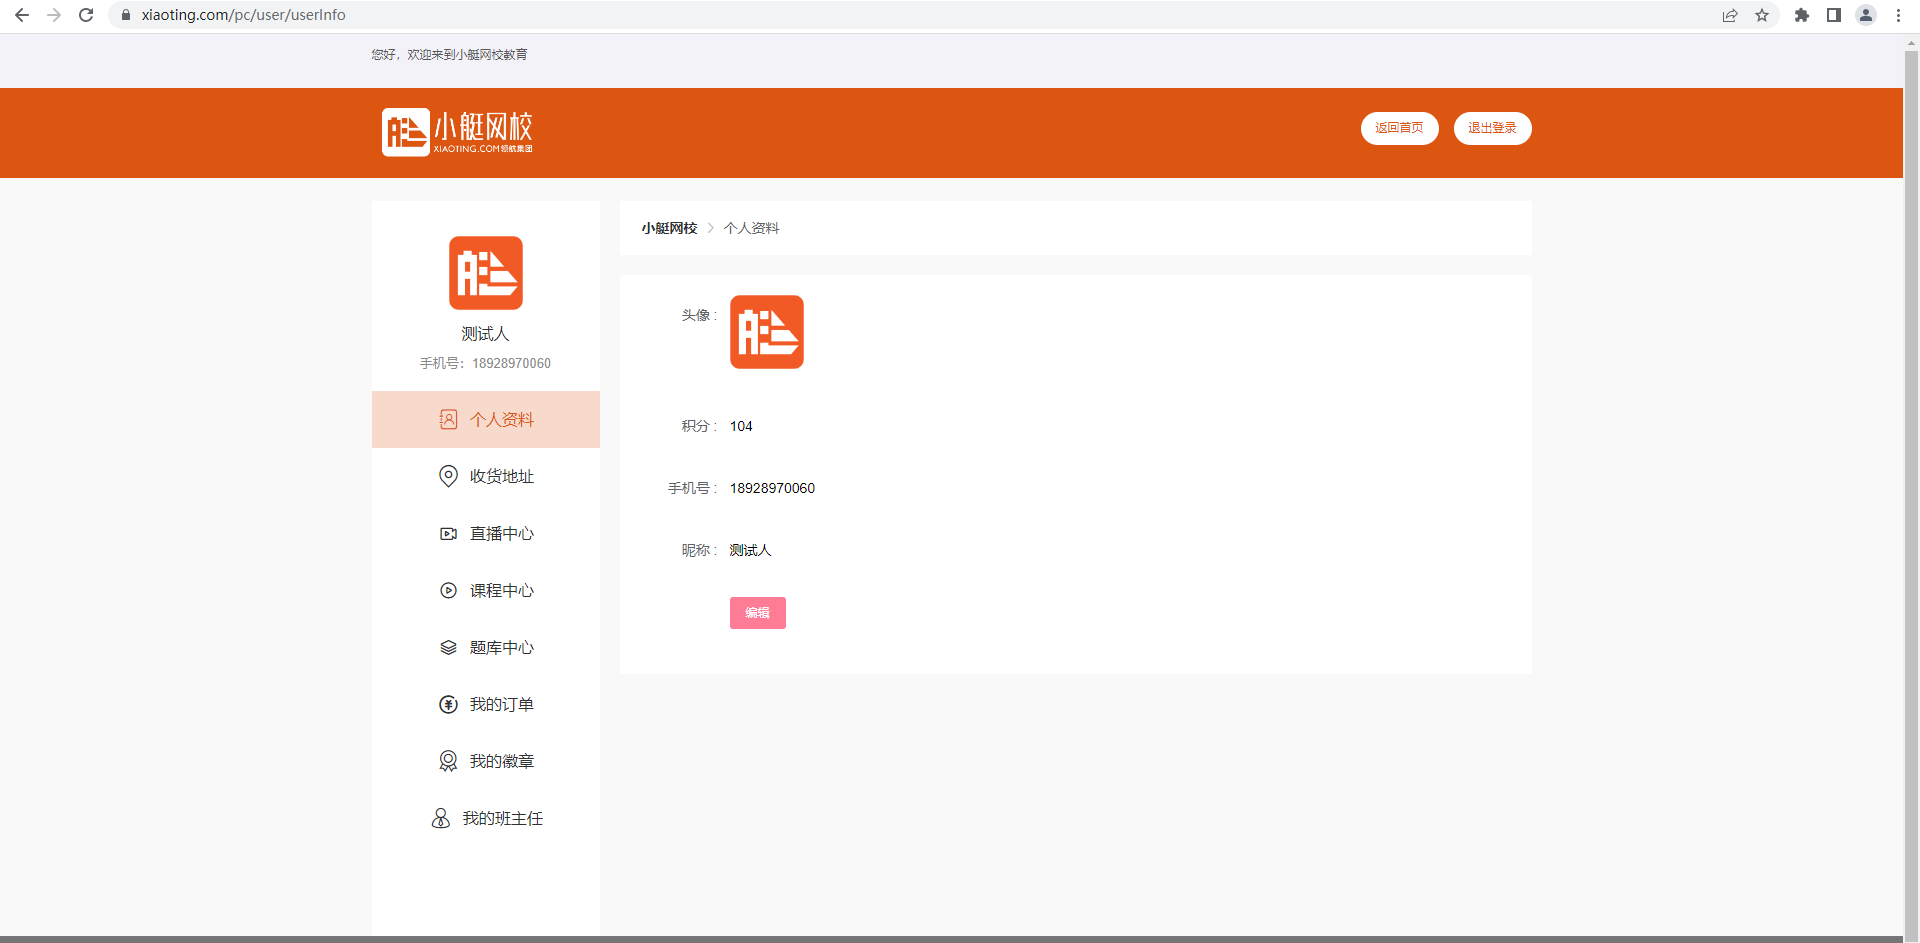Open 我的订单 in the sidebar menu
The width and height of the screenshot is (1920, 943).
pyautogui.click(x=486, y=704)
